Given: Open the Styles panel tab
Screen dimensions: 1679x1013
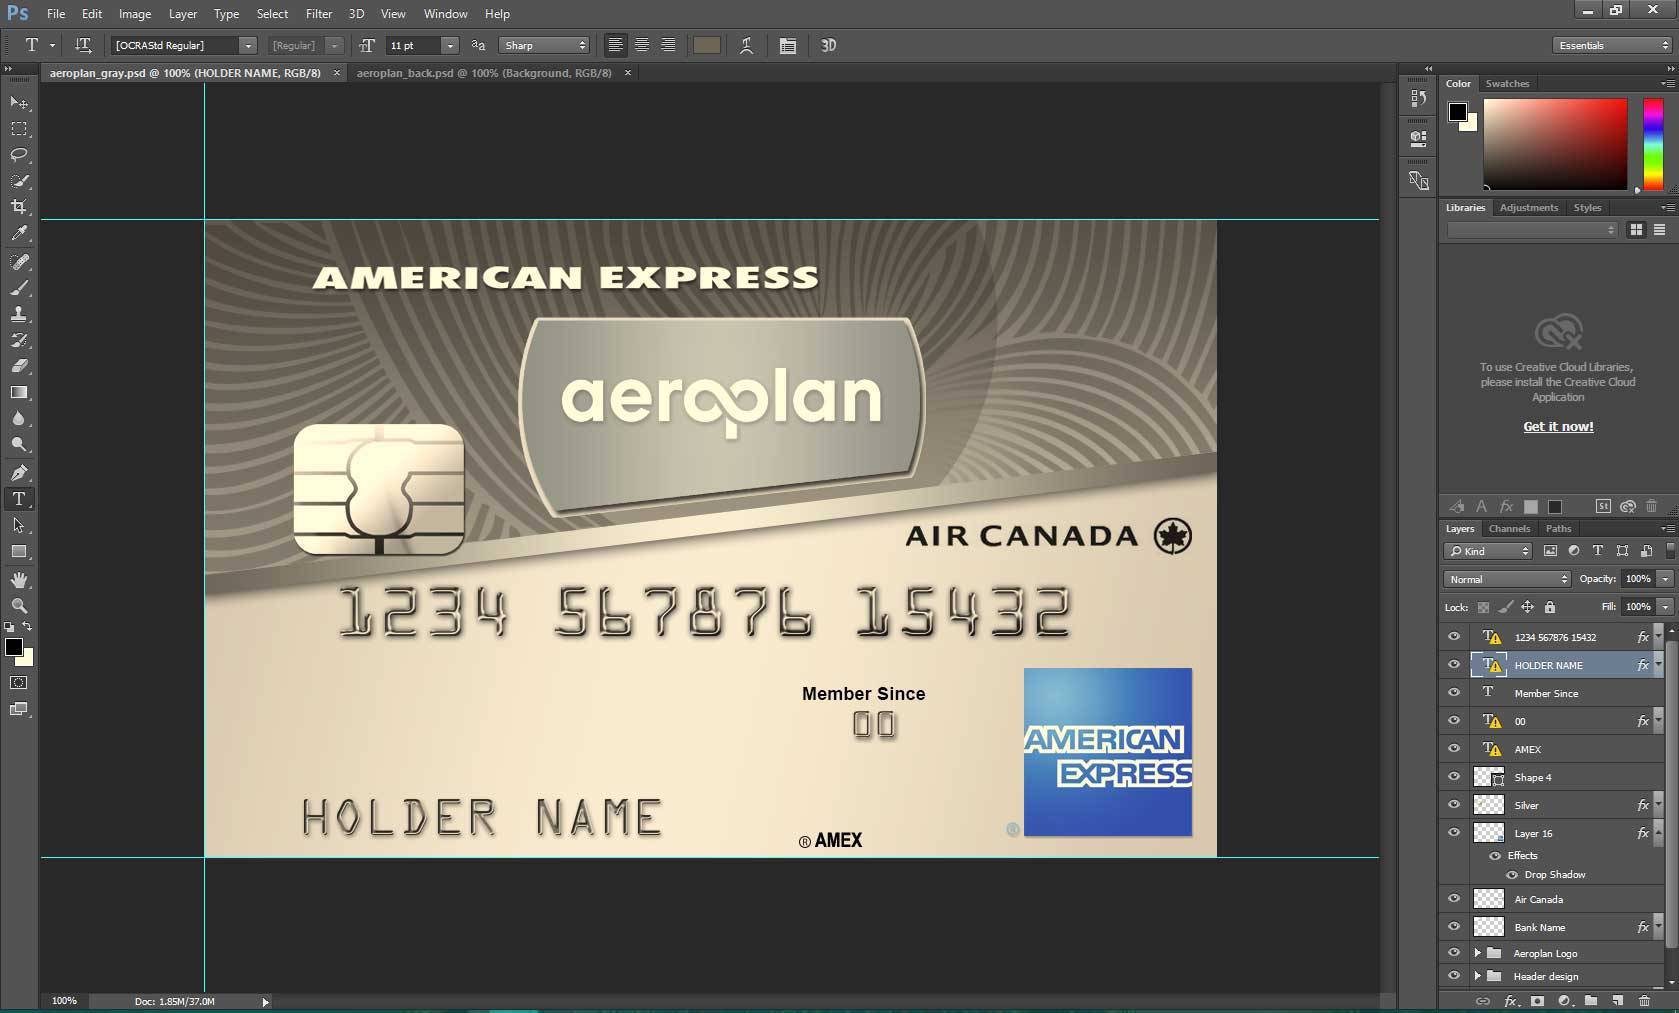Looking at the screenshot, I should (1587, 208).
